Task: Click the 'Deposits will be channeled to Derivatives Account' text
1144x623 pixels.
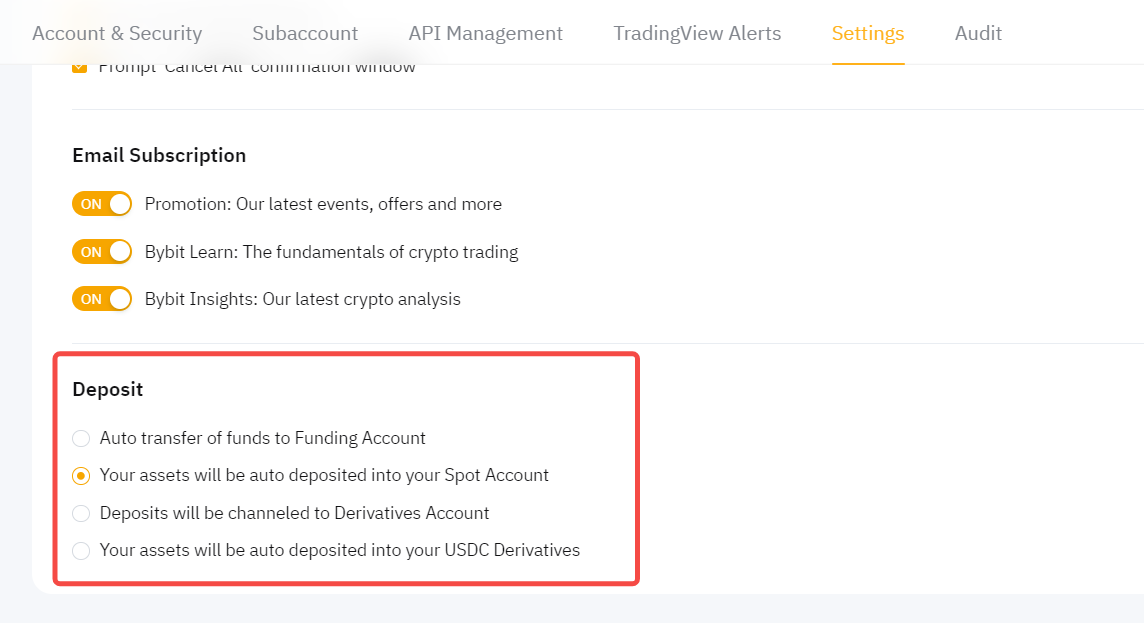Action: 294,513
